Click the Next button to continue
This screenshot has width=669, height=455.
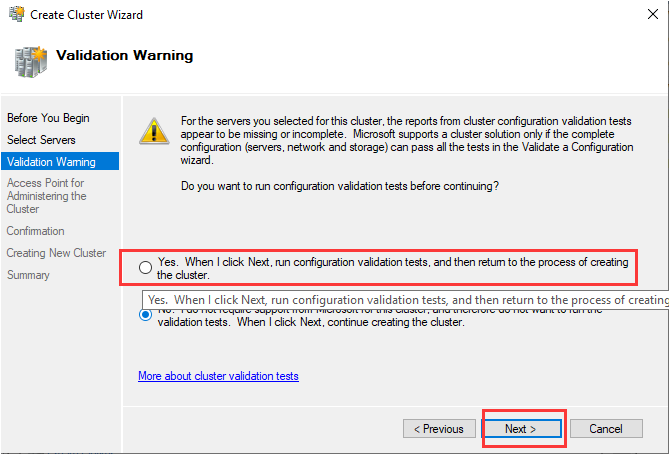coord(521,429)
